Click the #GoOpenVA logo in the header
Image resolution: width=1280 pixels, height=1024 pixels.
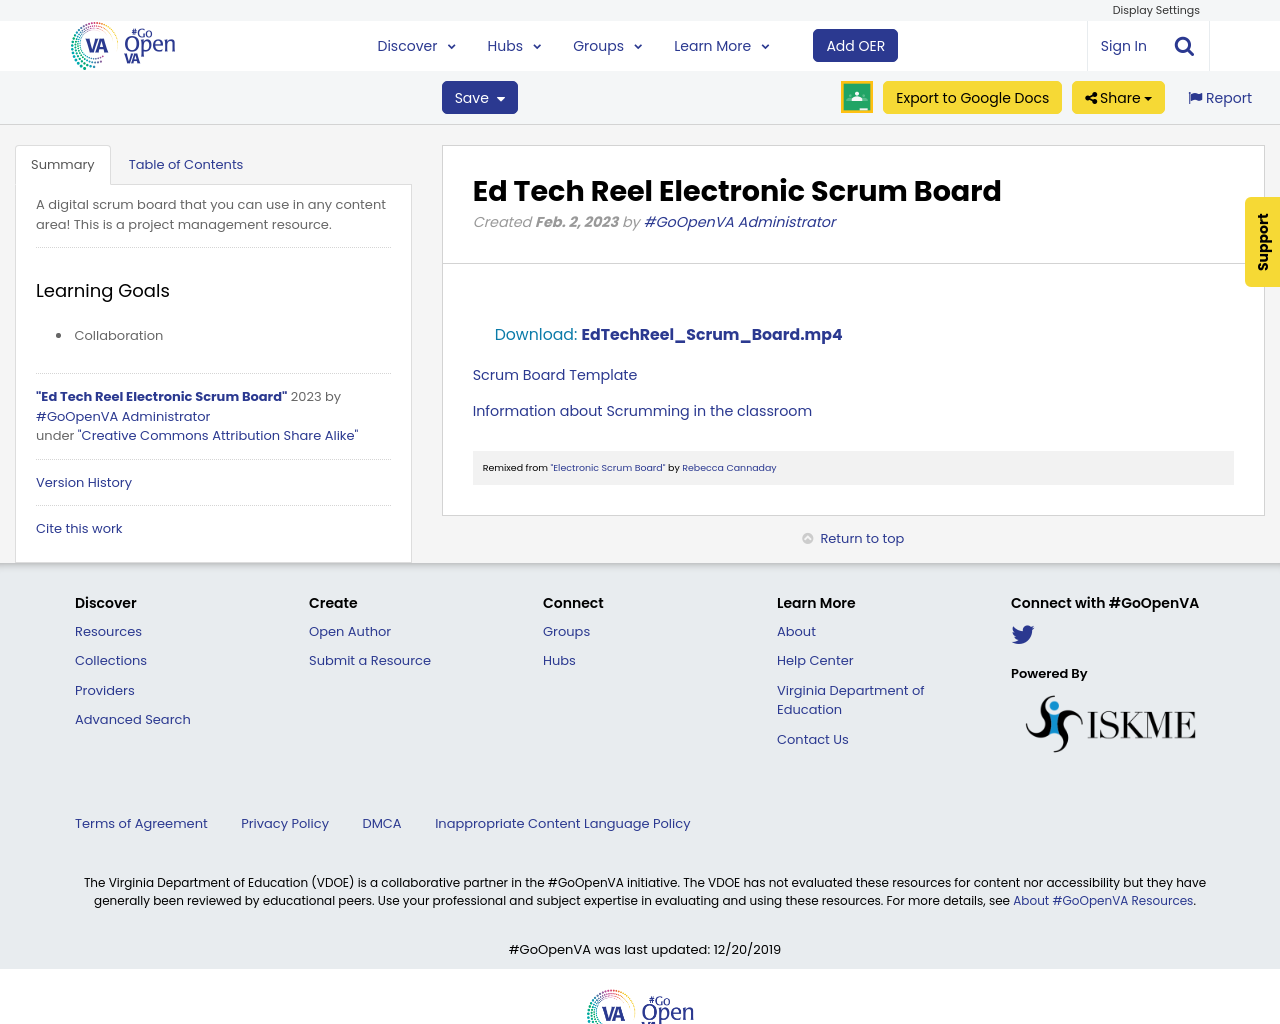[x=122, y=44]
